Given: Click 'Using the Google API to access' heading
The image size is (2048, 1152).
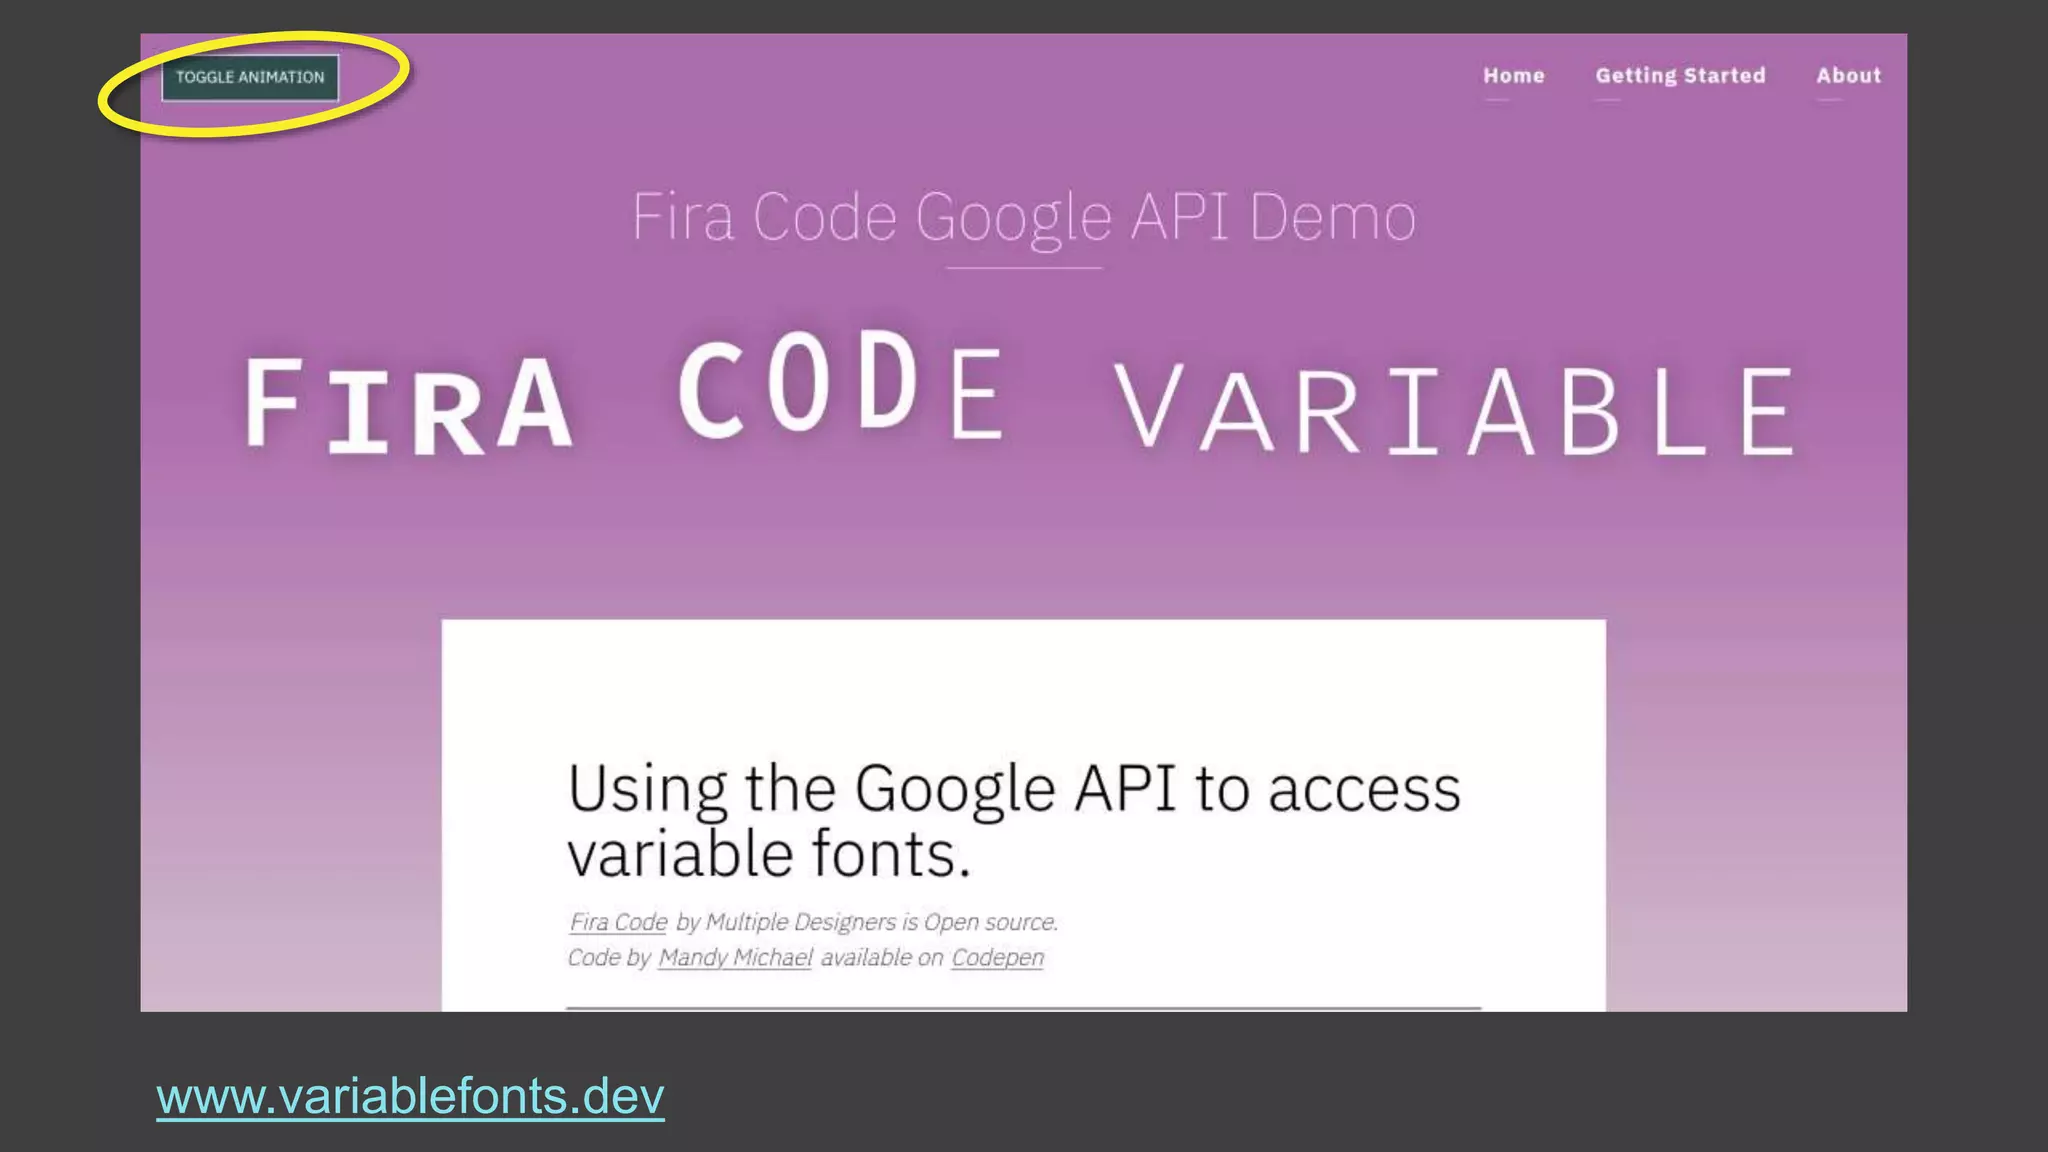Looking at the screenshot, I should point(1014,789).
